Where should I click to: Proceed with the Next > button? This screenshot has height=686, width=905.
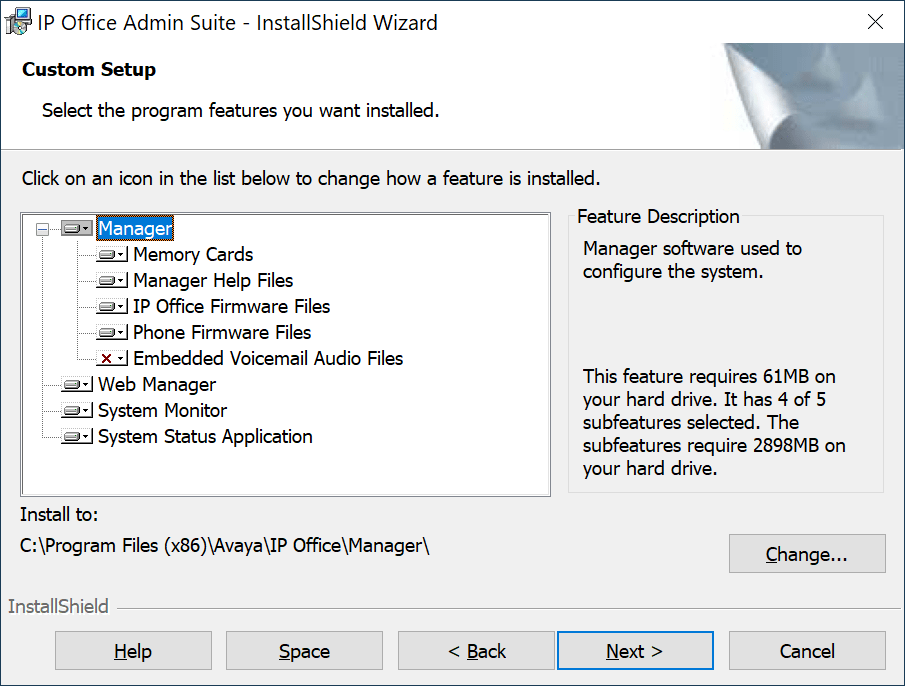click(x=635, y=651)
